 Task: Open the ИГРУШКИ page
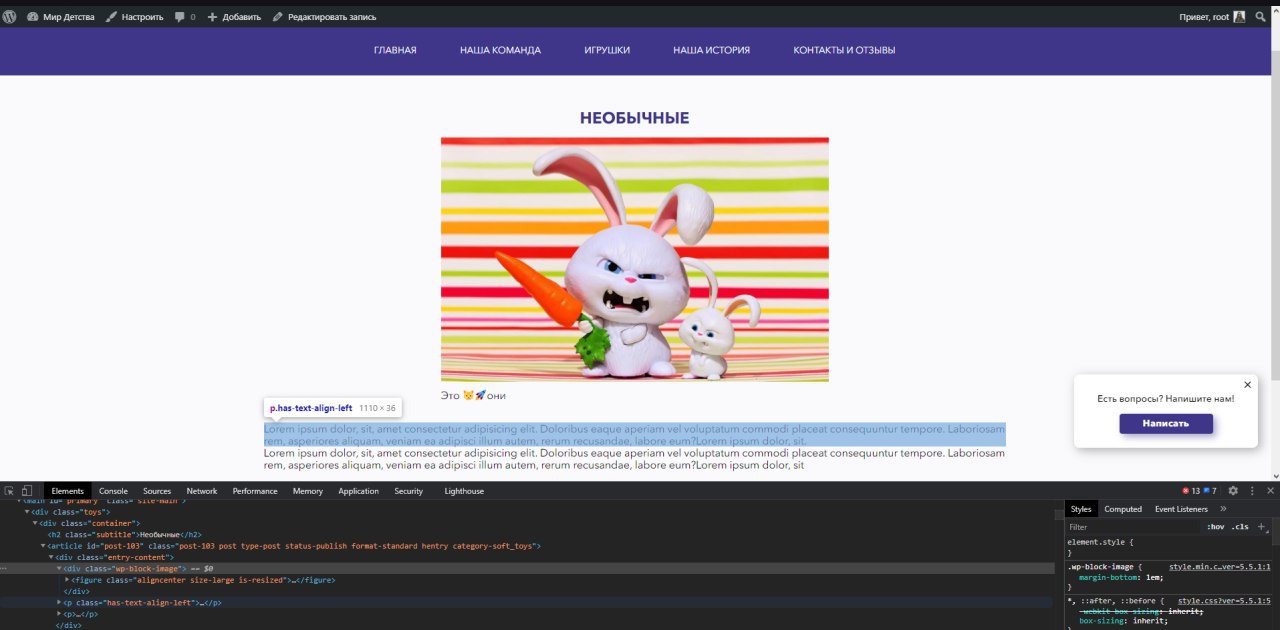[607, 50]
